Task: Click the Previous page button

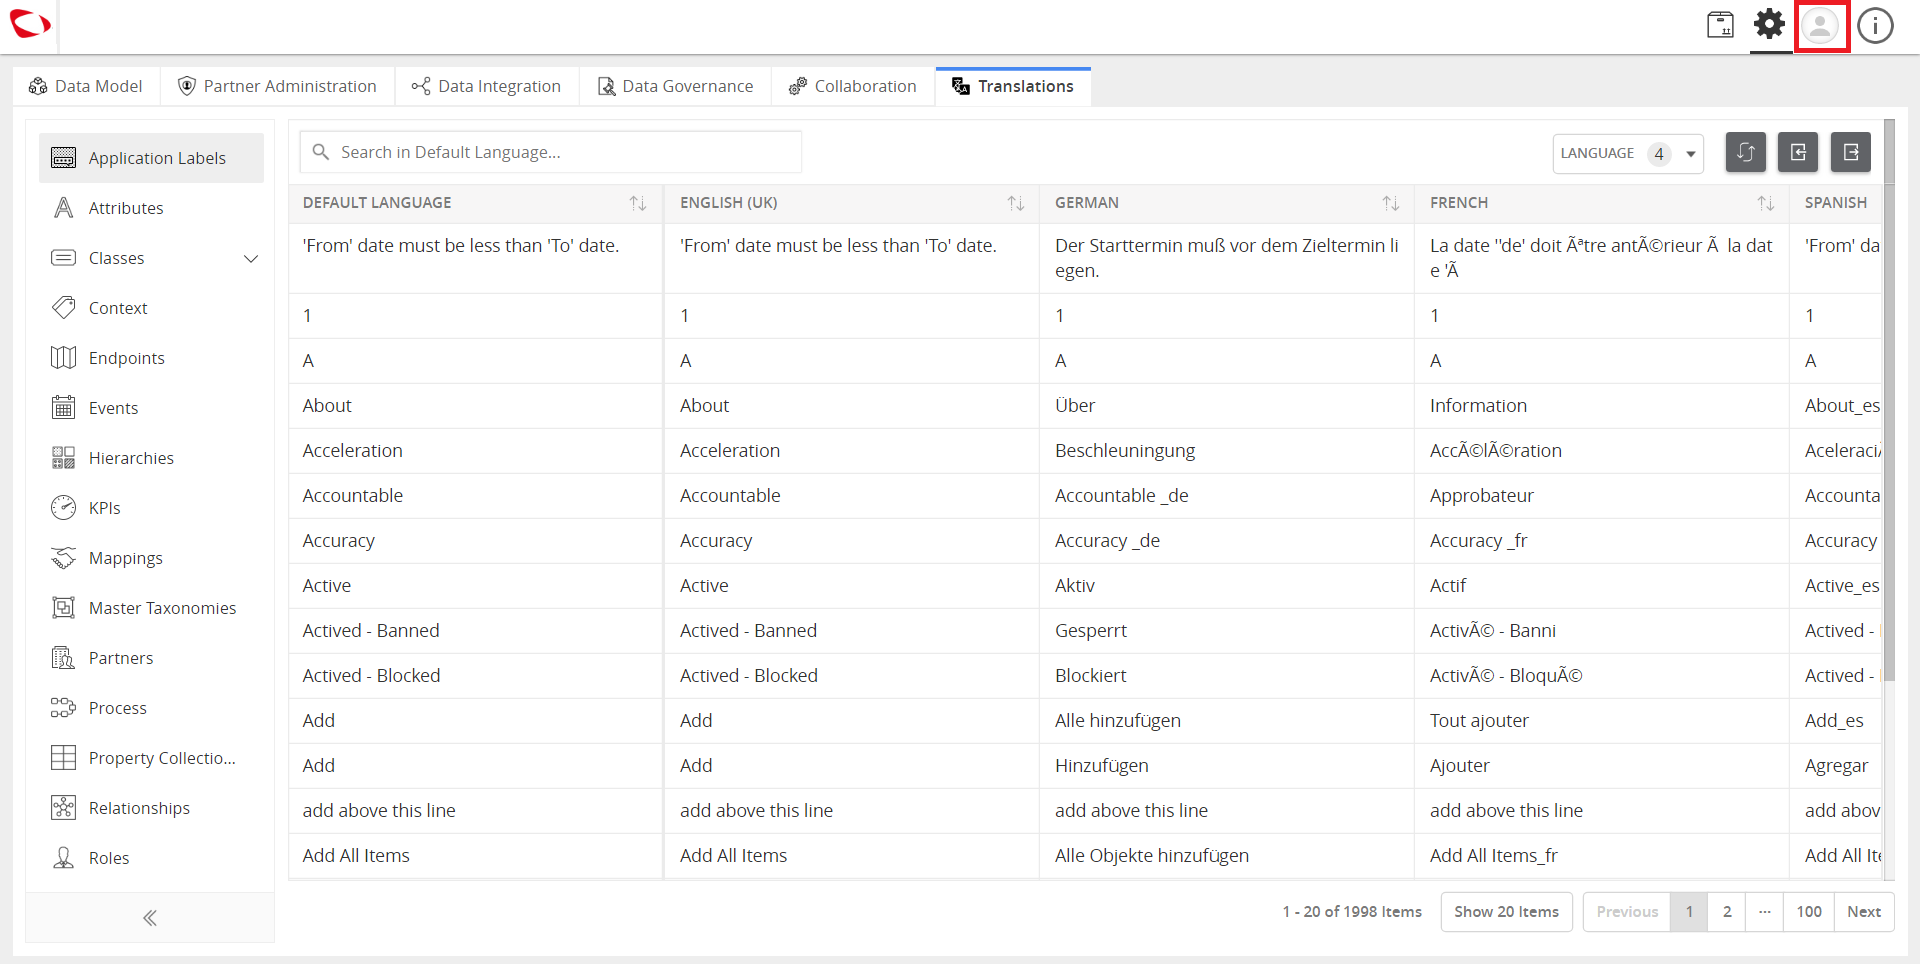Action: coord(1627,912)
